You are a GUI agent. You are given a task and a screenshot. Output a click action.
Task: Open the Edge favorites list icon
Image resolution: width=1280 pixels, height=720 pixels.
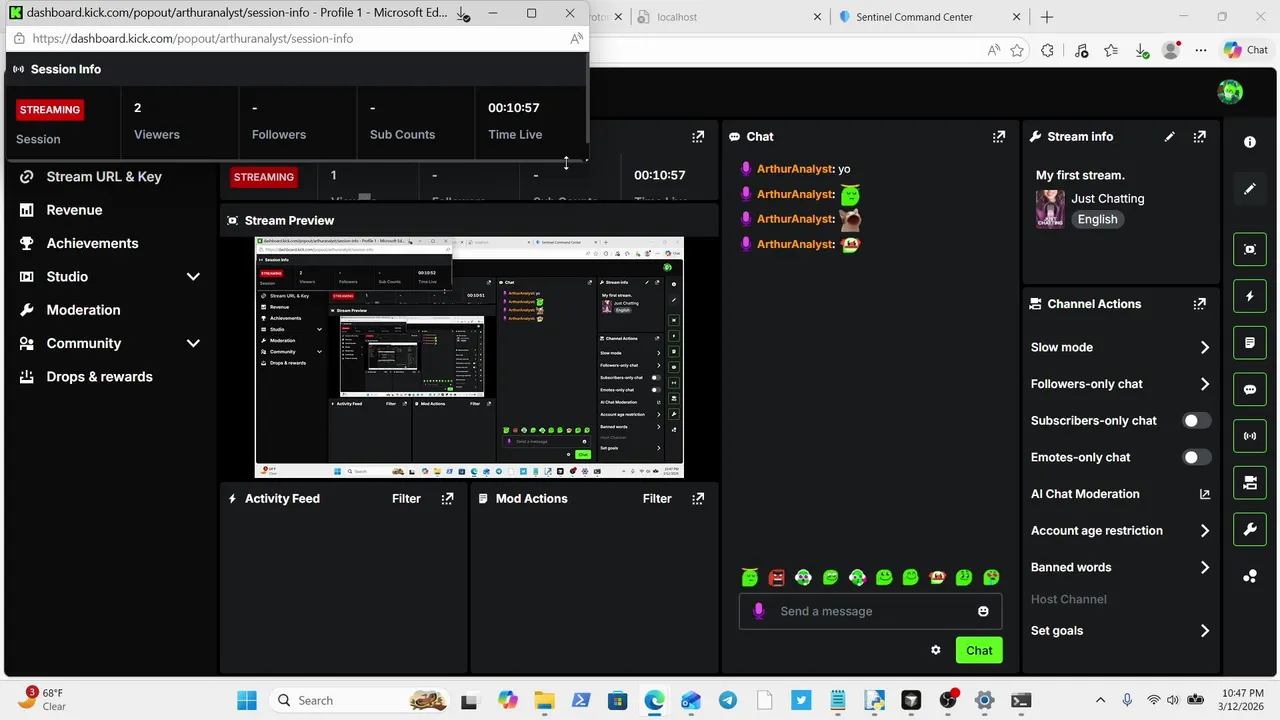1111,50
